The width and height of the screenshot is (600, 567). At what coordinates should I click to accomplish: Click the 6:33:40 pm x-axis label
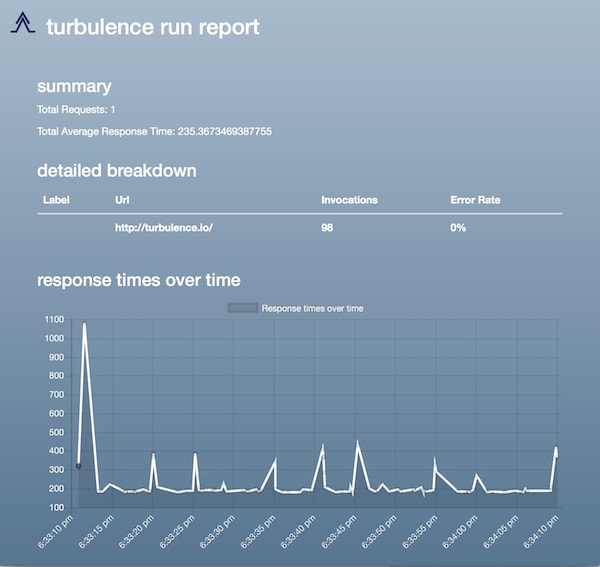click(x=298, y=532)
